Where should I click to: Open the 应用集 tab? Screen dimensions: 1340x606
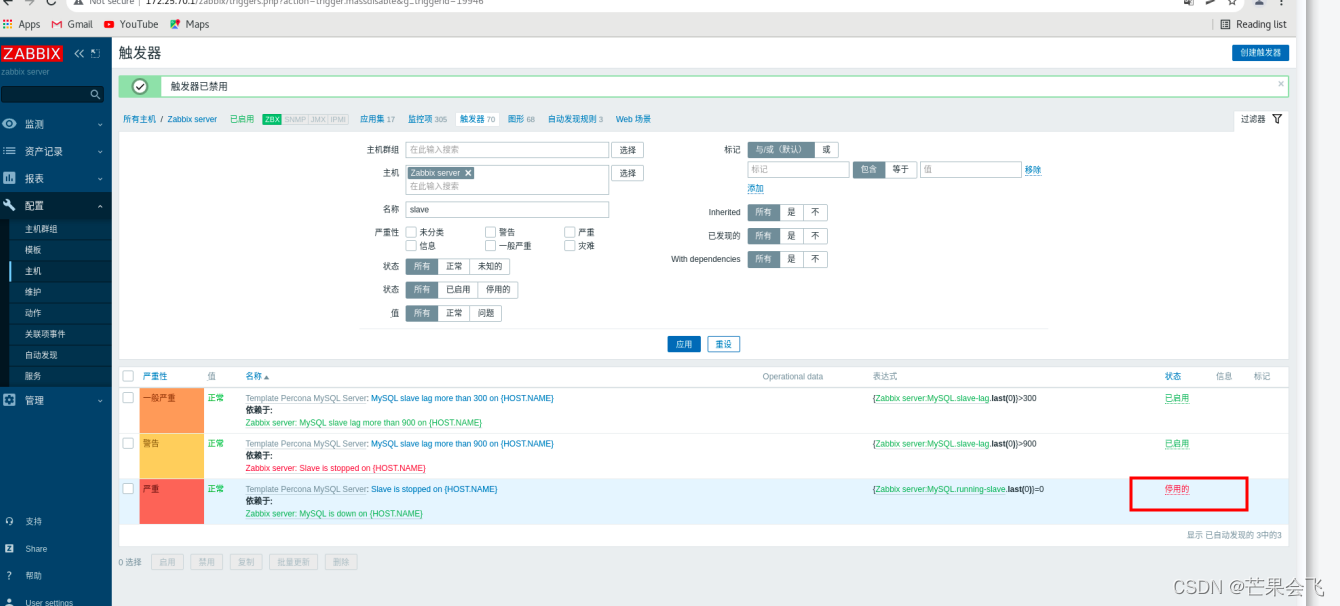coord(377,119)
